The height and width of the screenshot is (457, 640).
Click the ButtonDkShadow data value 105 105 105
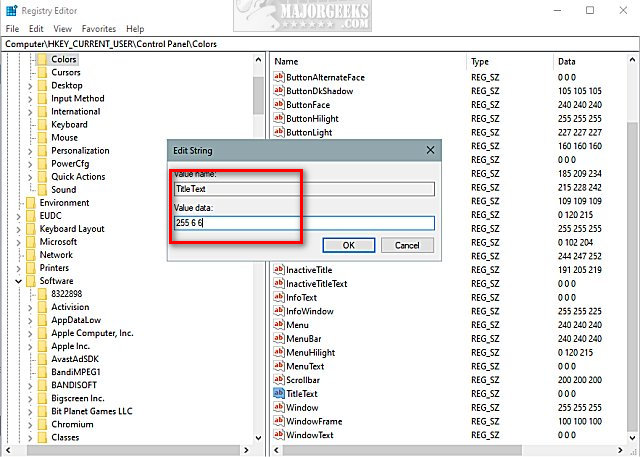pos(580,91)
